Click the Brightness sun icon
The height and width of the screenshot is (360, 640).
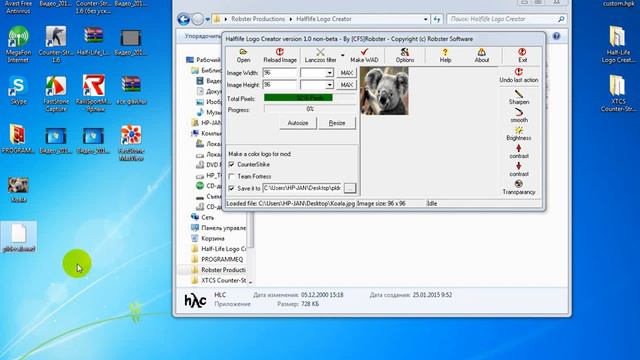click(x=519, y=130)
